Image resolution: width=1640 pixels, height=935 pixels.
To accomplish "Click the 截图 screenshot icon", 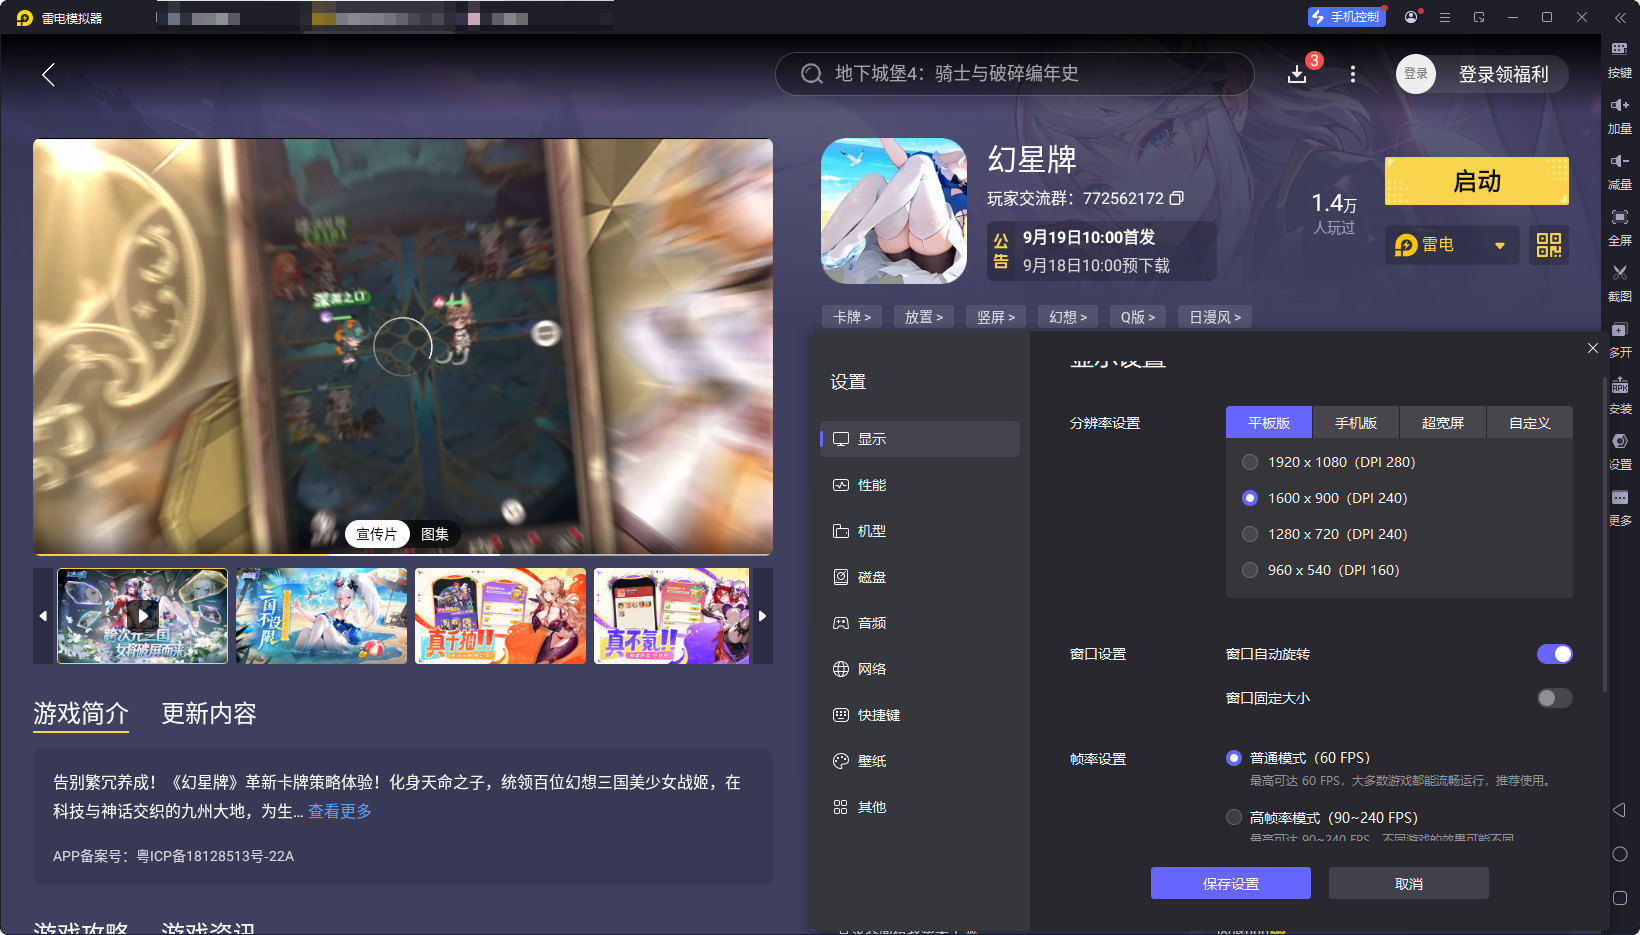I will [1620, 283].
